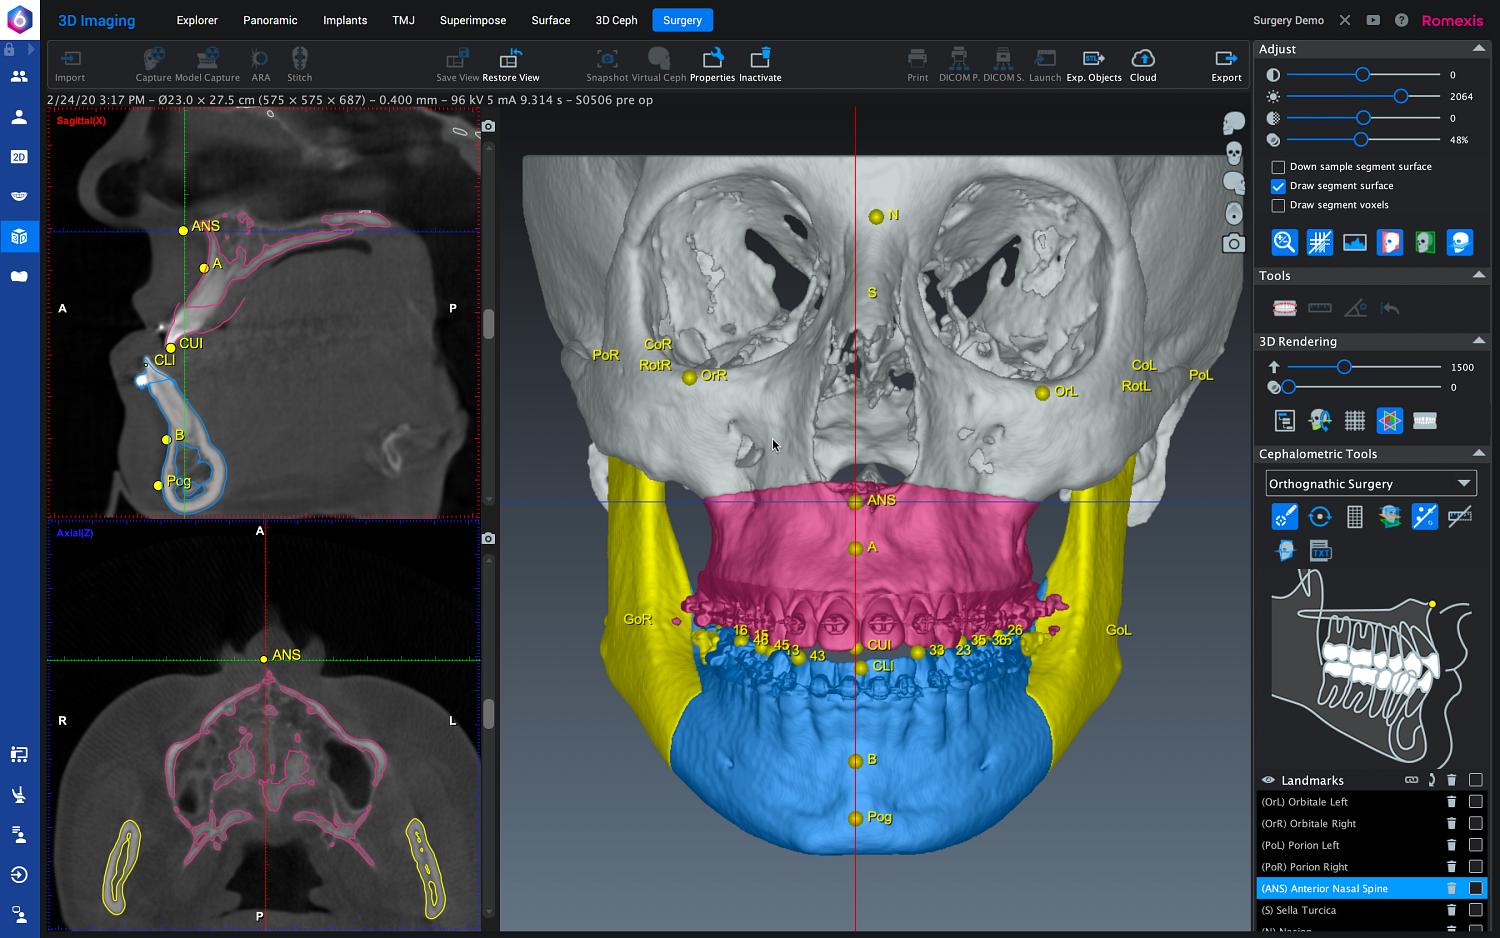
Task: Uncheck Draw segment surface
Action: tap(1278, 186)
